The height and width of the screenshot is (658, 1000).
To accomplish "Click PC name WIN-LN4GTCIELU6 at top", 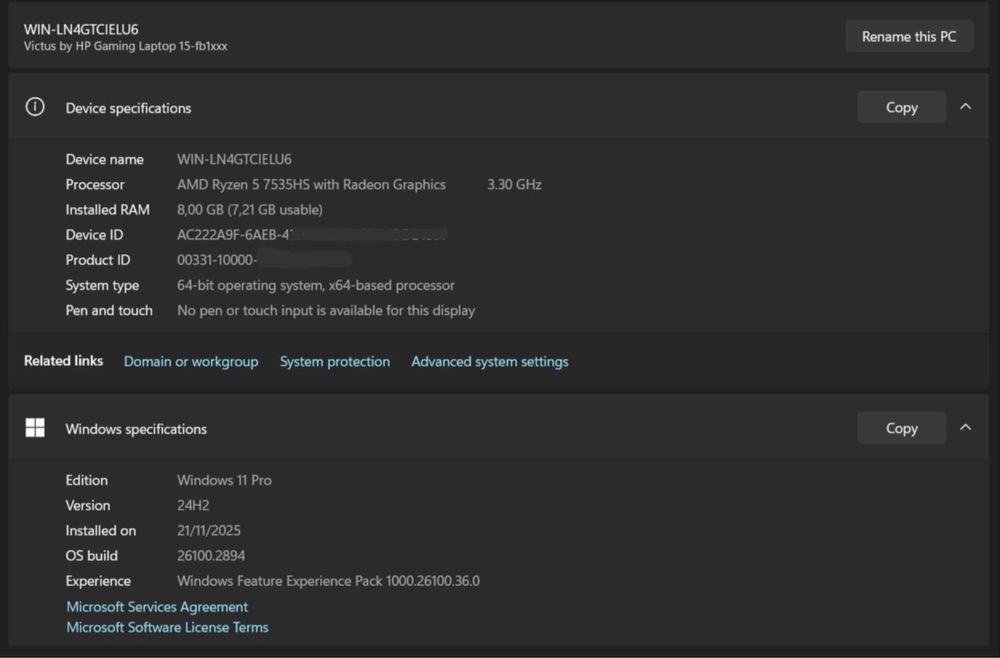I will [81, 29].
